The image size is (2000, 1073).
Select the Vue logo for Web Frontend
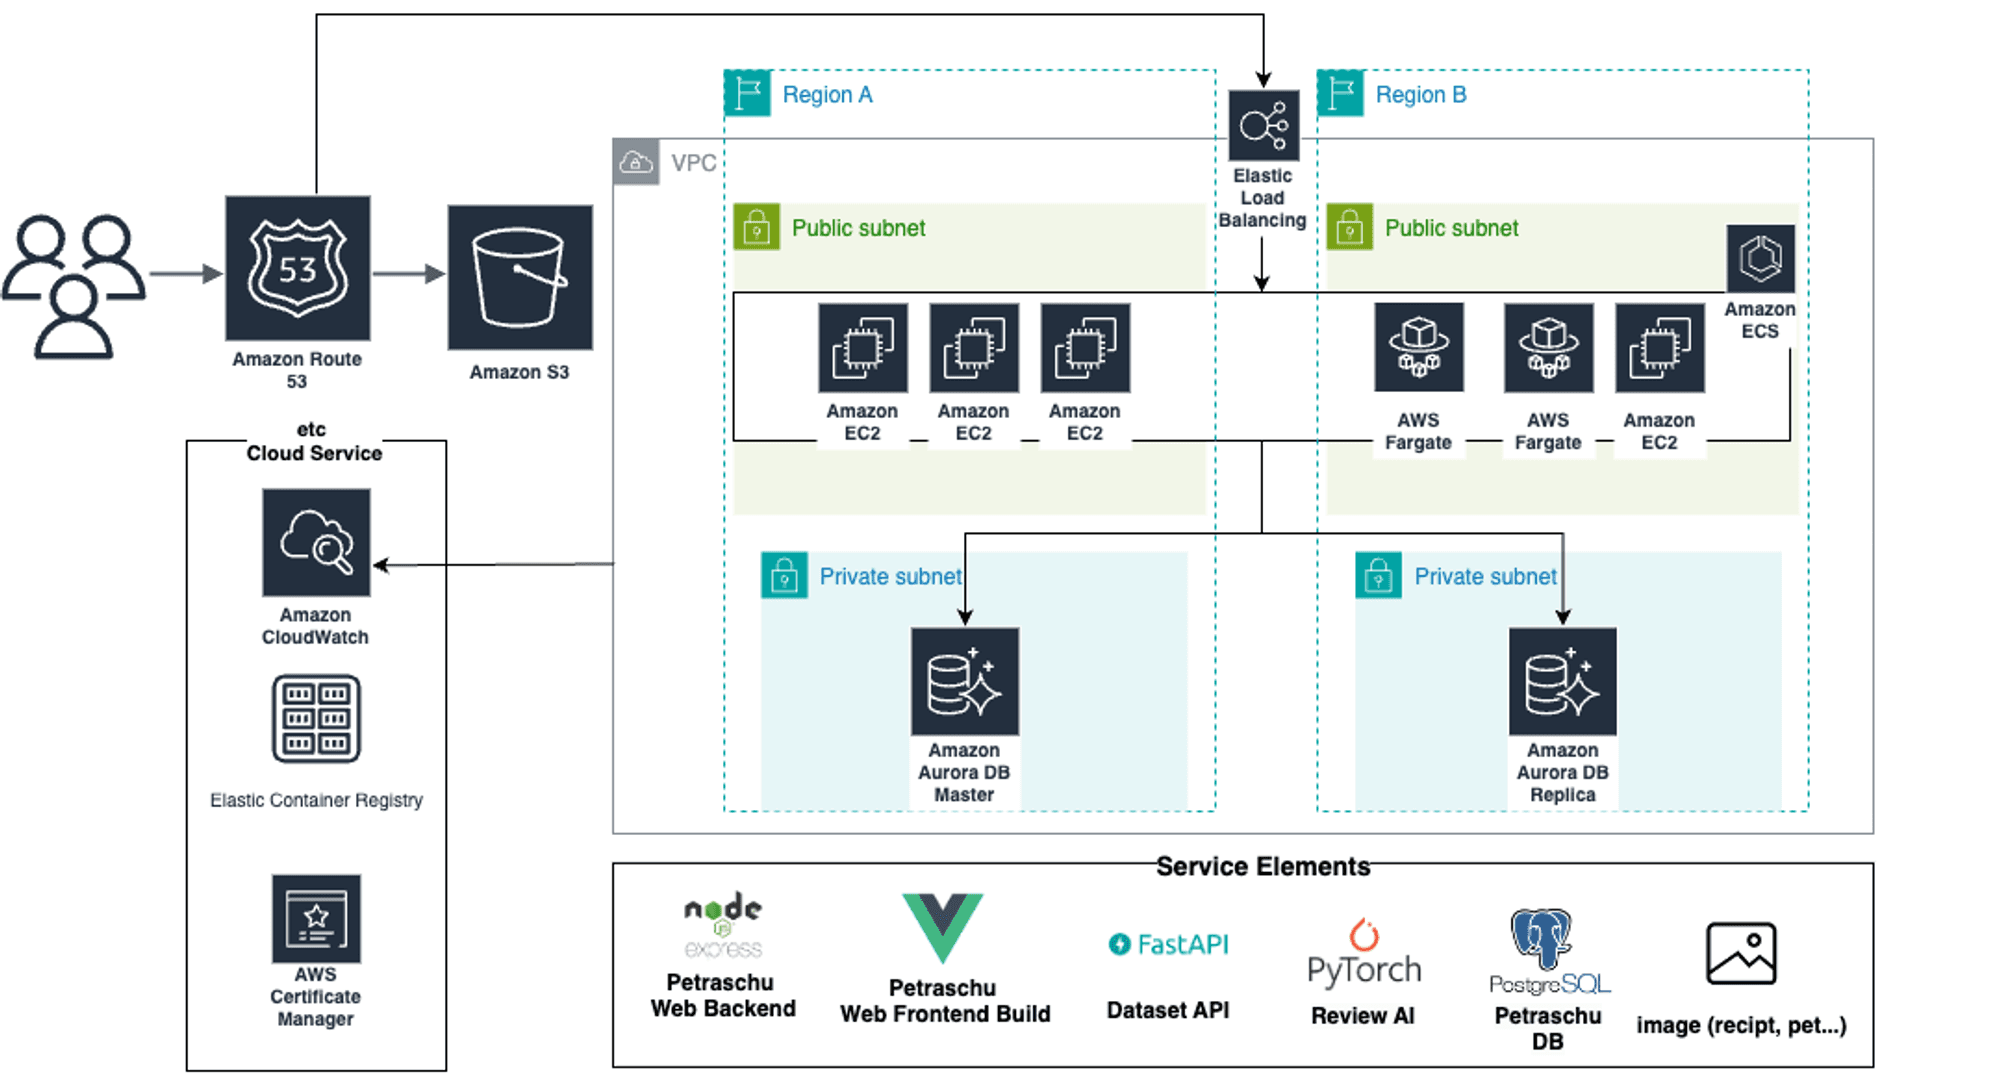pyautogui.click(x=943, y=929)
